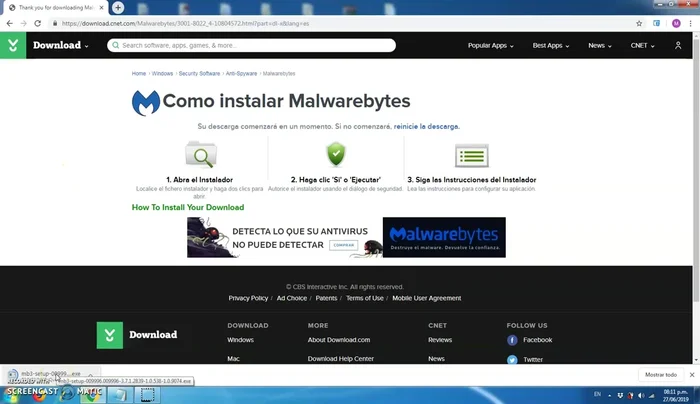Show hidden system tray icons
This screenshot has width=700, height=404.
pyautogui.click(x=609, y=396)
